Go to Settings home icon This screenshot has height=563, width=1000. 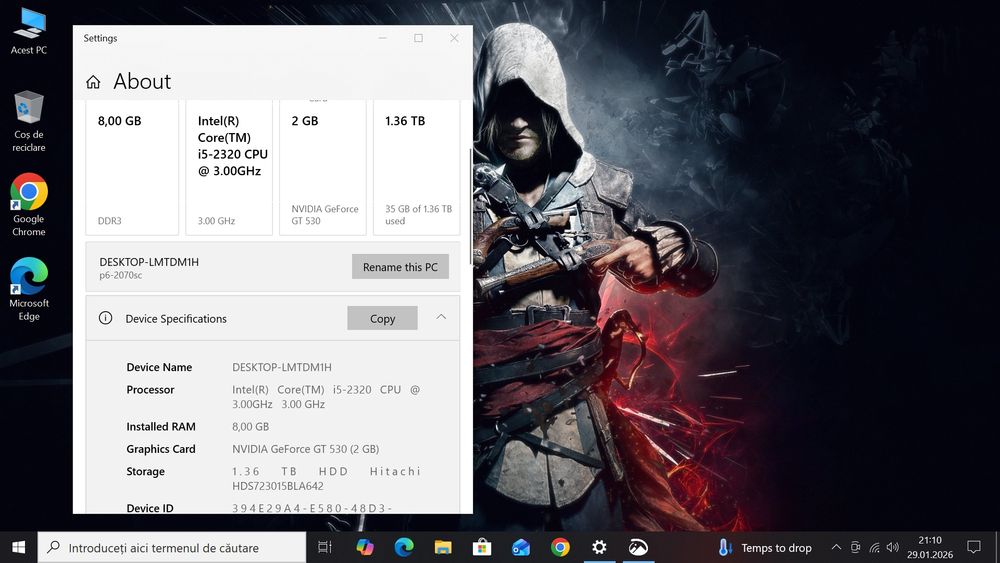click(x=93, y=82)
